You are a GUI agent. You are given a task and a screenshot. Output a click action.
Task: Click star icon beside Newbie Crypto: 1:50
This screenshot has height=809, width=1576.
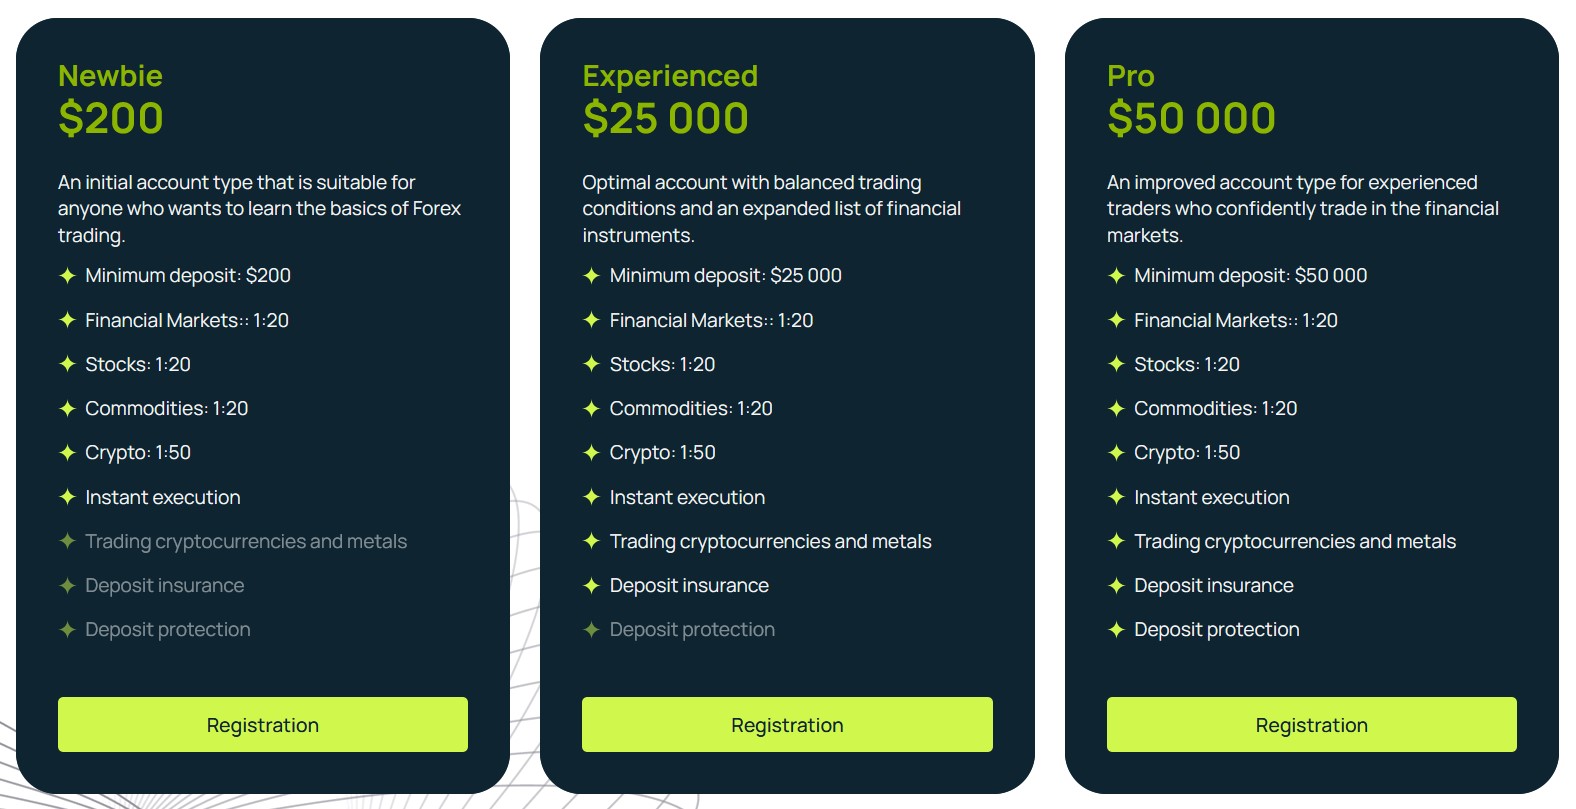coord(67,452)
